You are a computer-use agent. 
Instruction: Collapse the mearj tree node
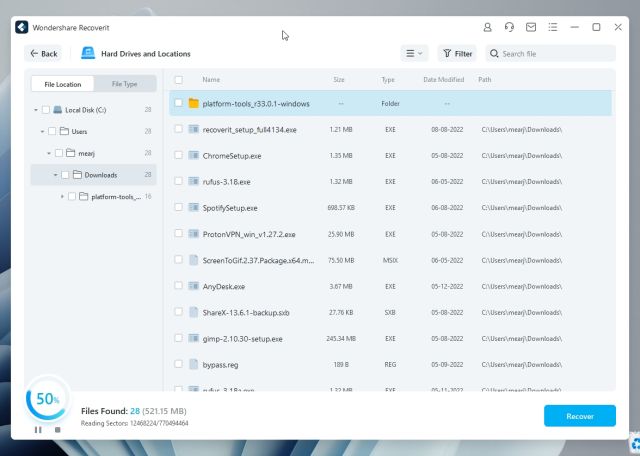click(49, 153)
